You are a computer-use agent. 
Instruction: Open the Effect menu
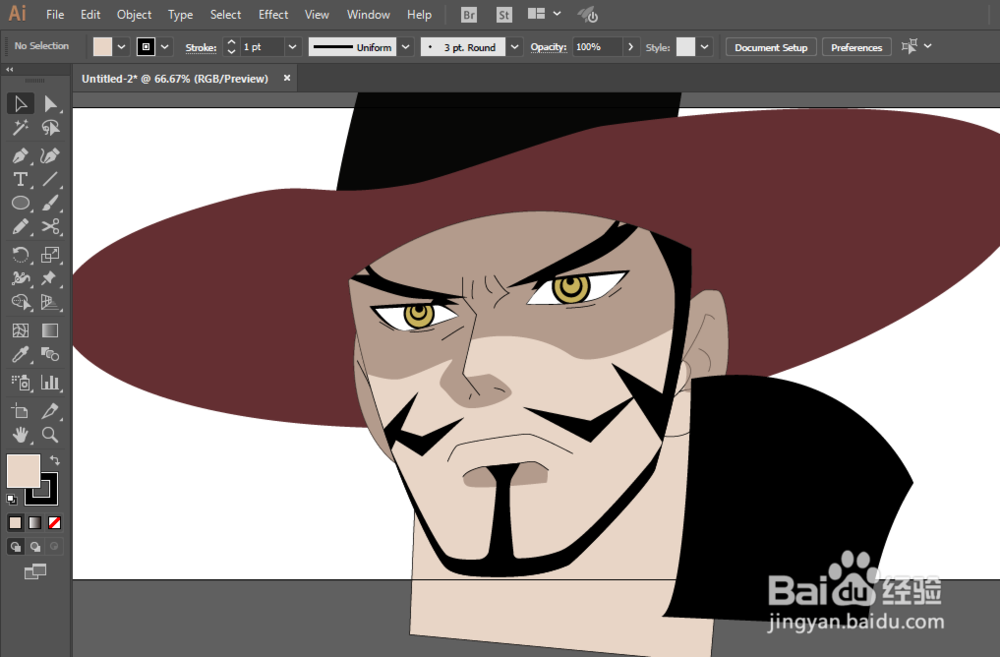(273, 15)
